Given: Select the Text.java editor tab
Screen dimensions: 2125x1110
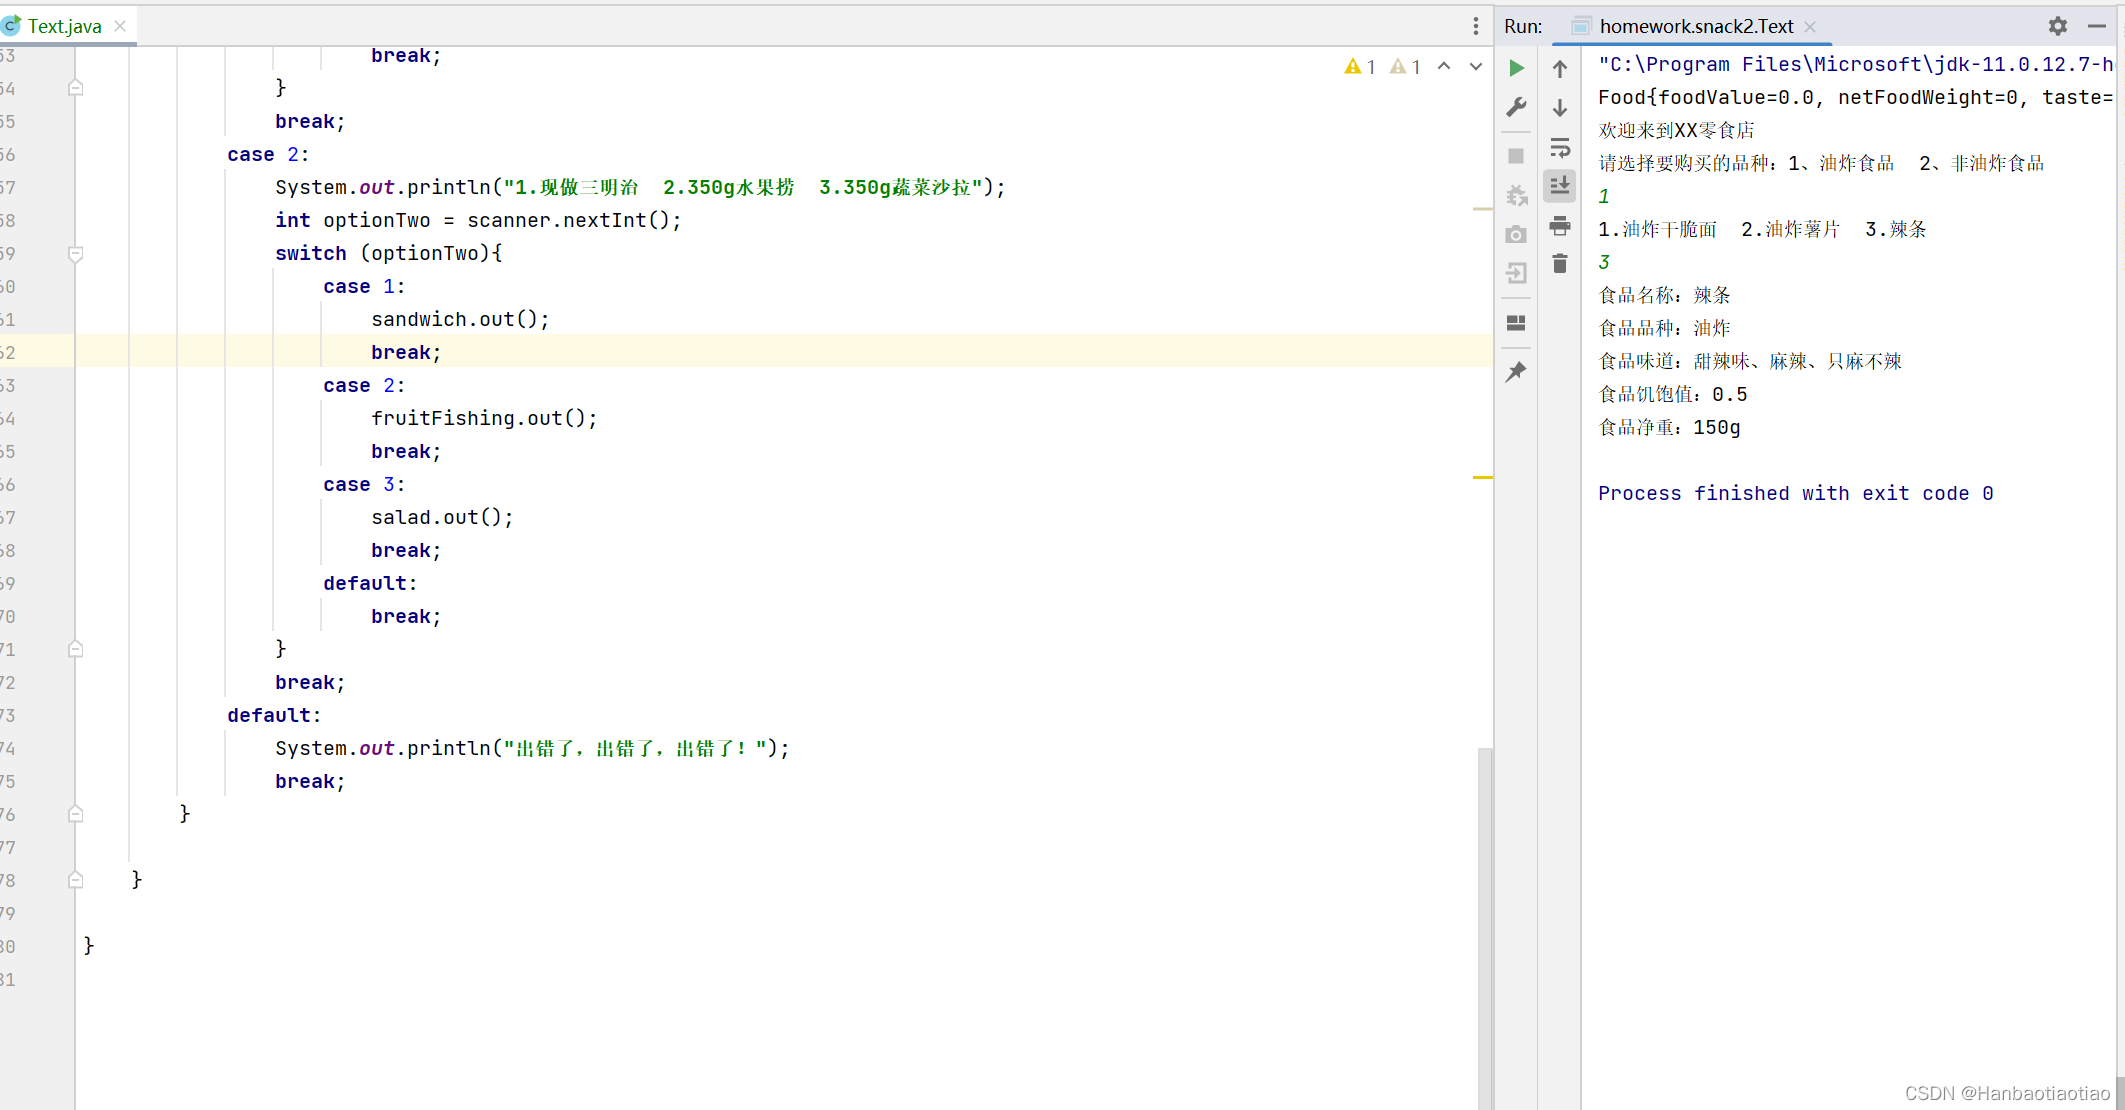Looking at the screenshot, I should [64, 26].
